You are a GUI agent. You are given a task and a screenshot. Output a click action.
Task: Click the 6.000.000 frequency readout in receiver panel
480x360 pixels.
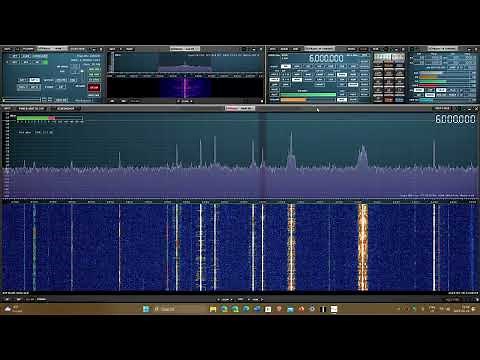pos(326,58)
